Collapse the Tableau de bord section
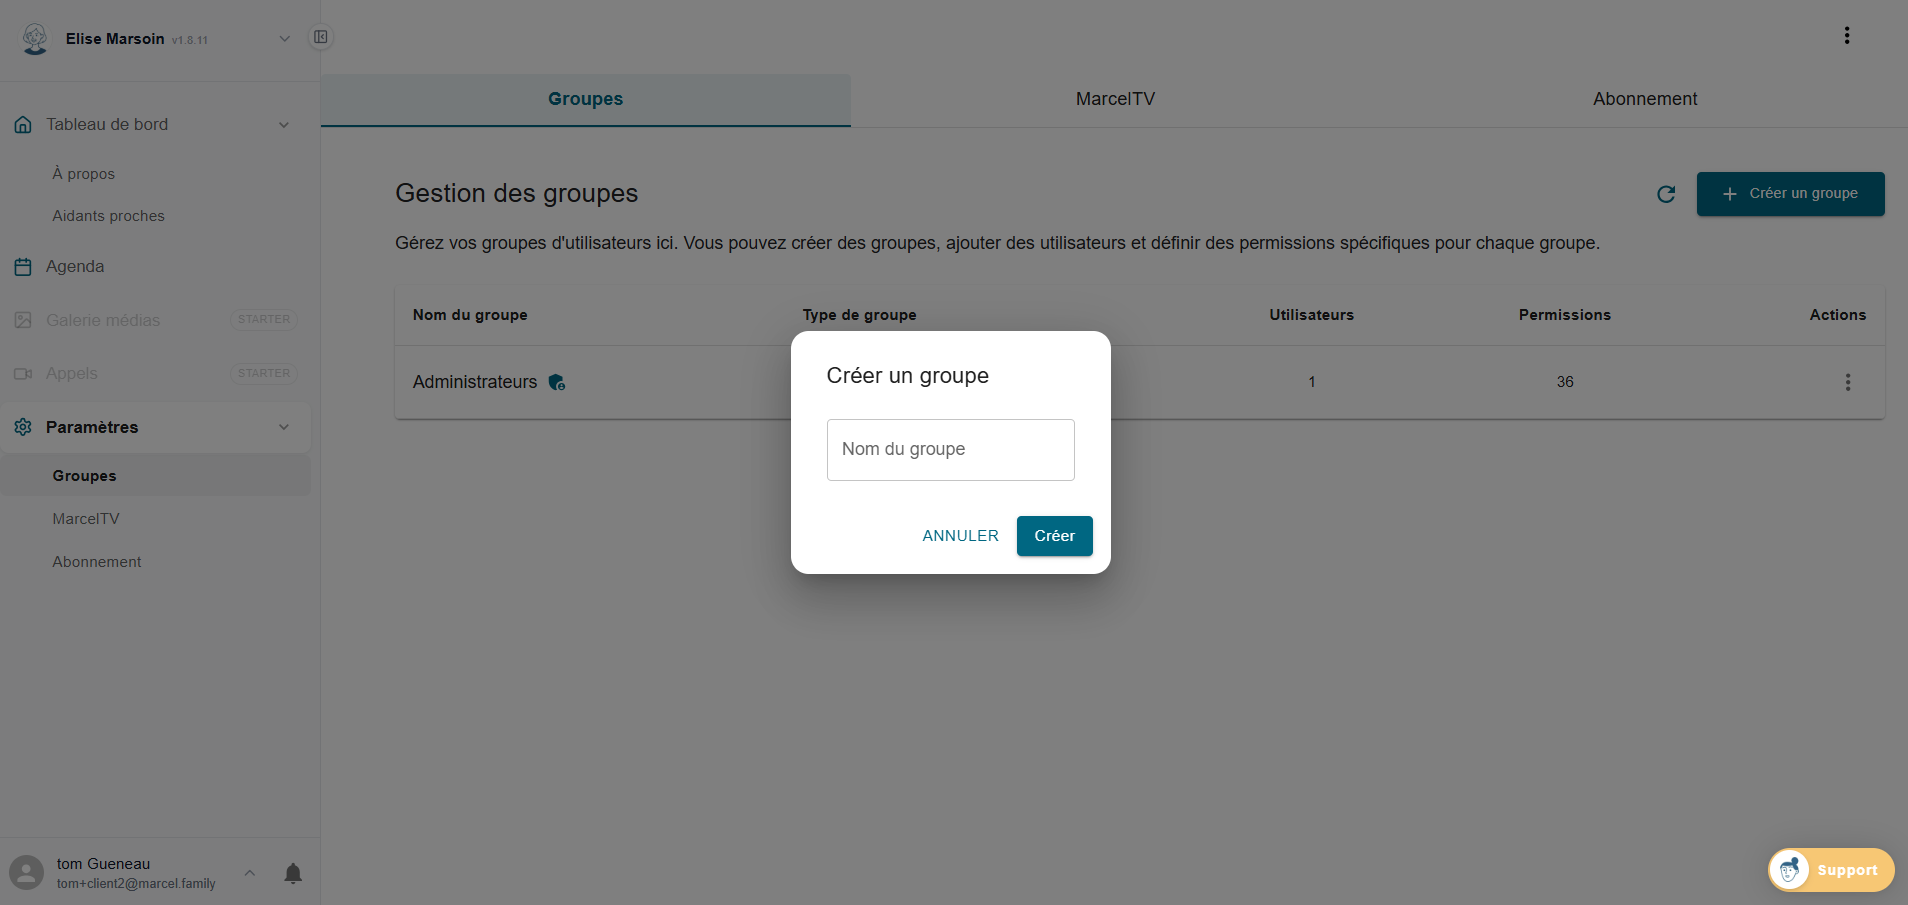Image resolution: width=1908 pixels, height=905 pixels. (x=284, y=124)
